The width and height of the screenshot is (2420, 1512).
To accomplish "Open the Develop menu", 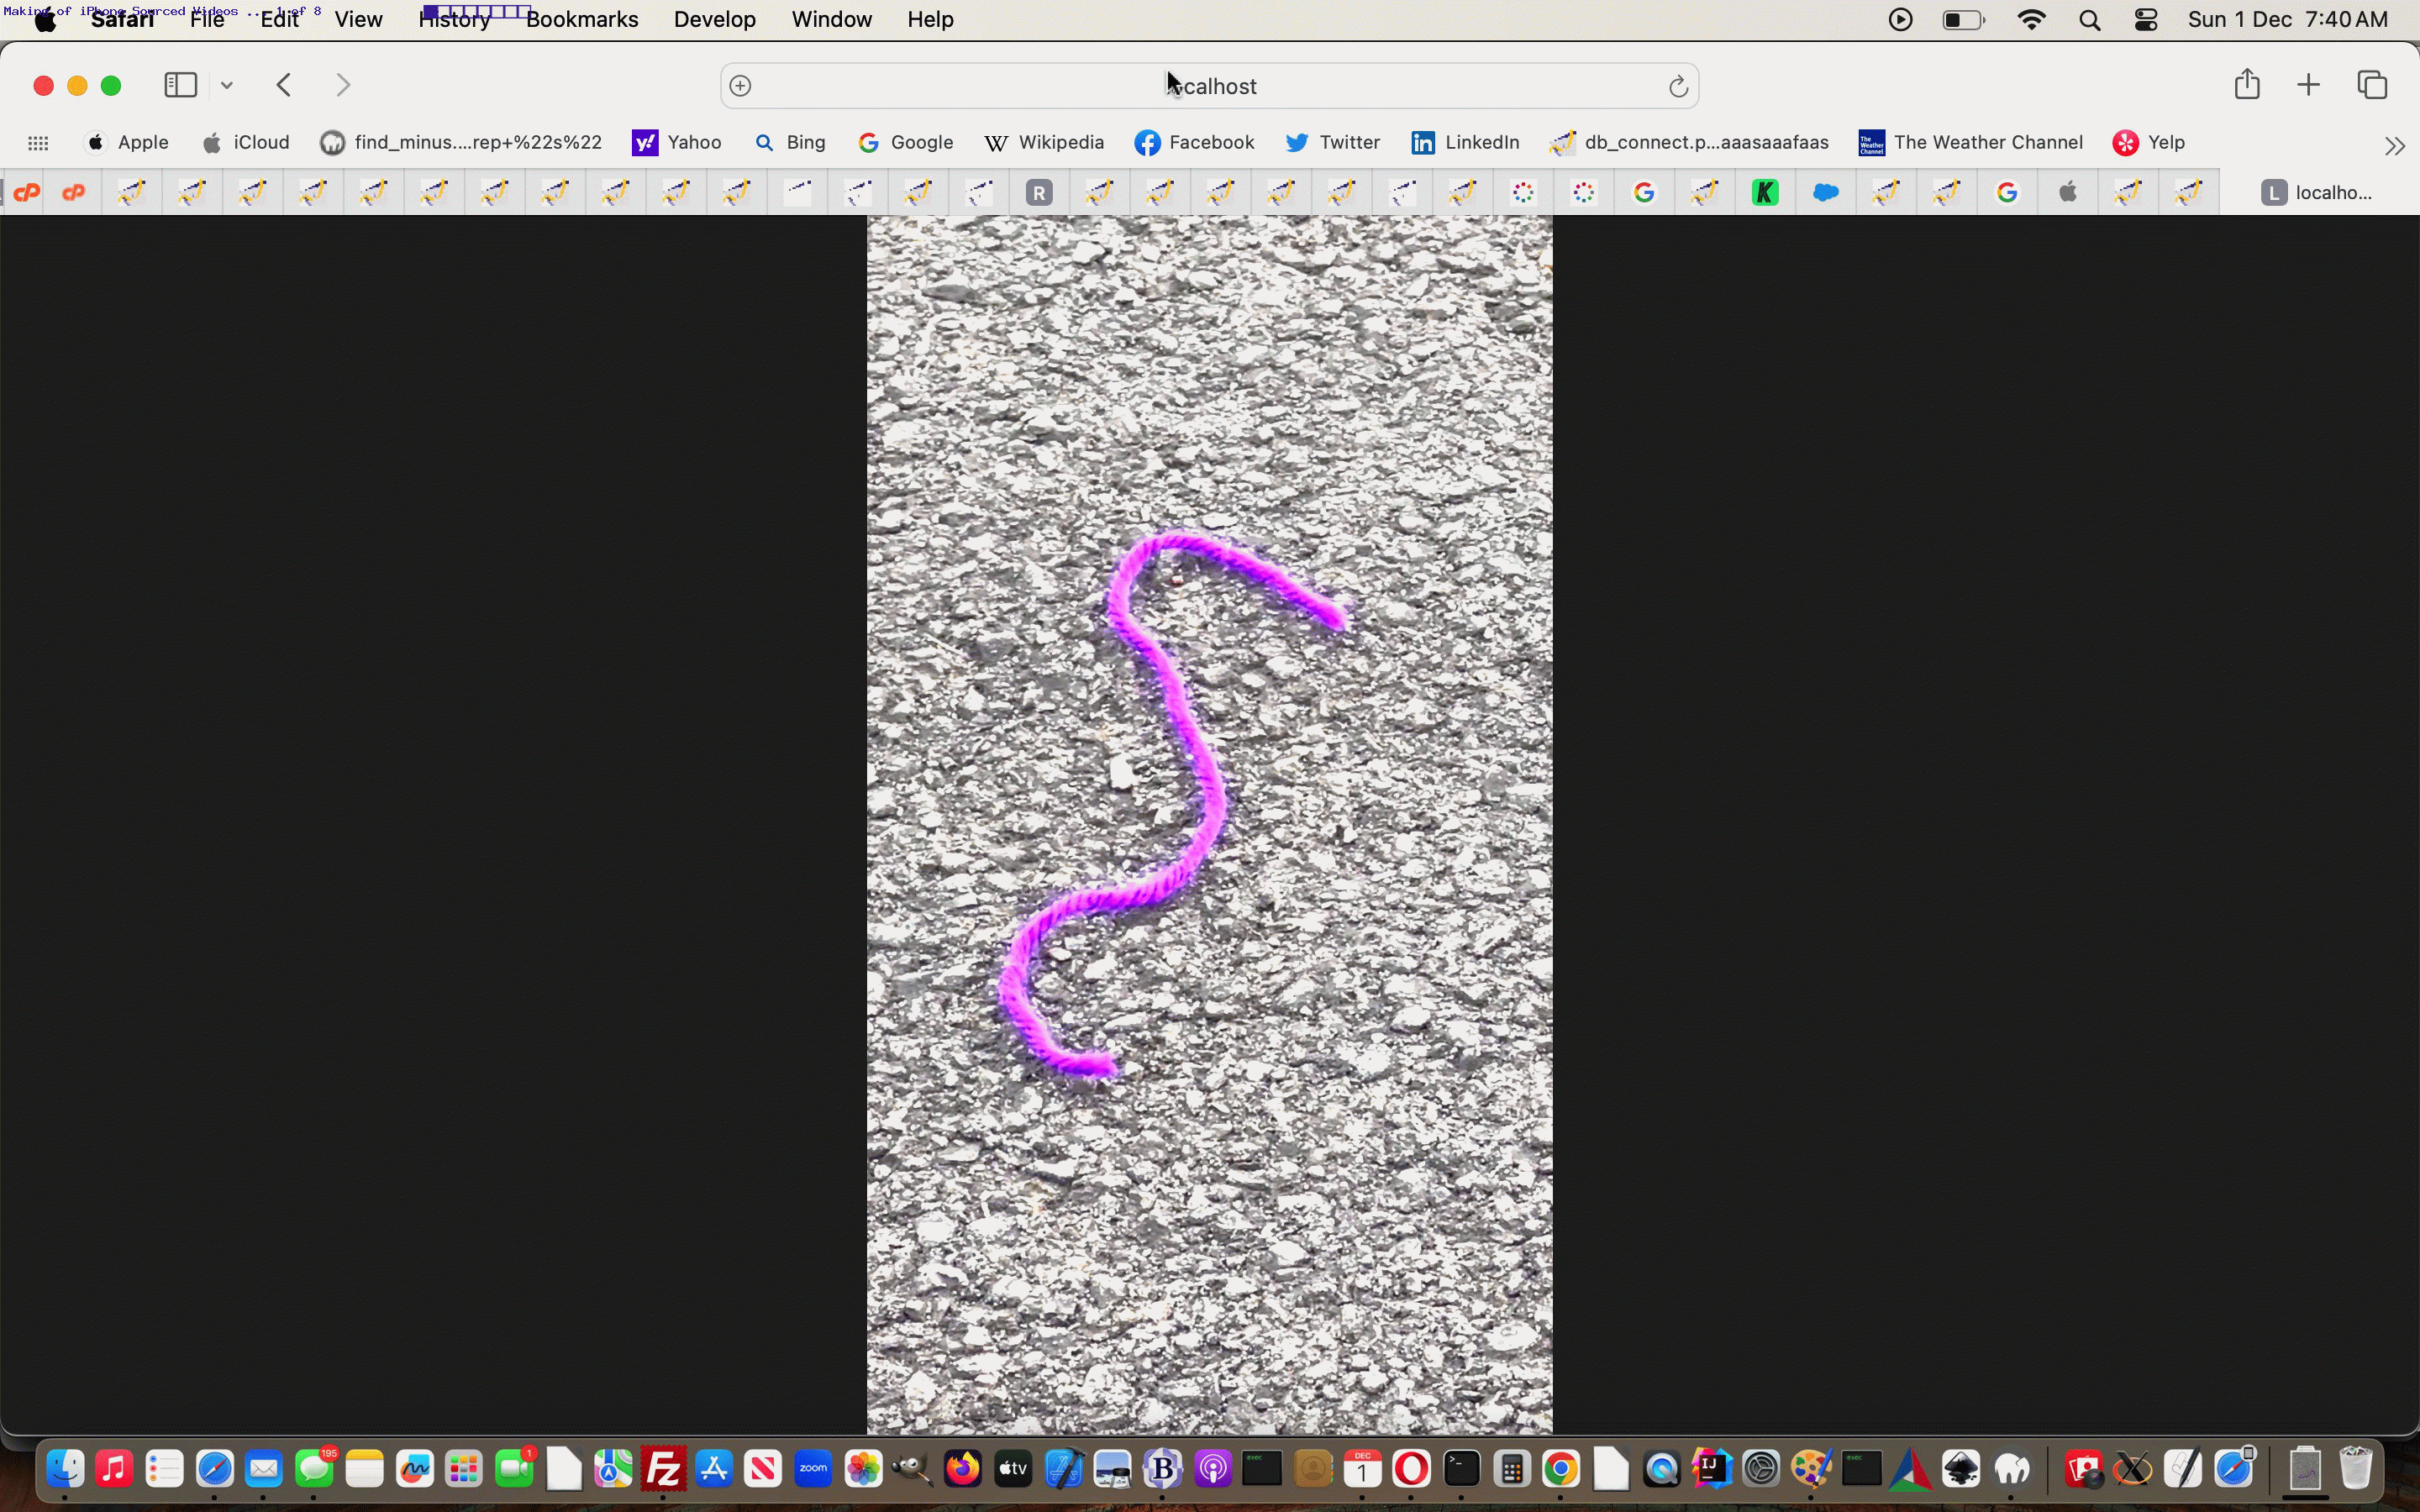I will tap(713, 19).
